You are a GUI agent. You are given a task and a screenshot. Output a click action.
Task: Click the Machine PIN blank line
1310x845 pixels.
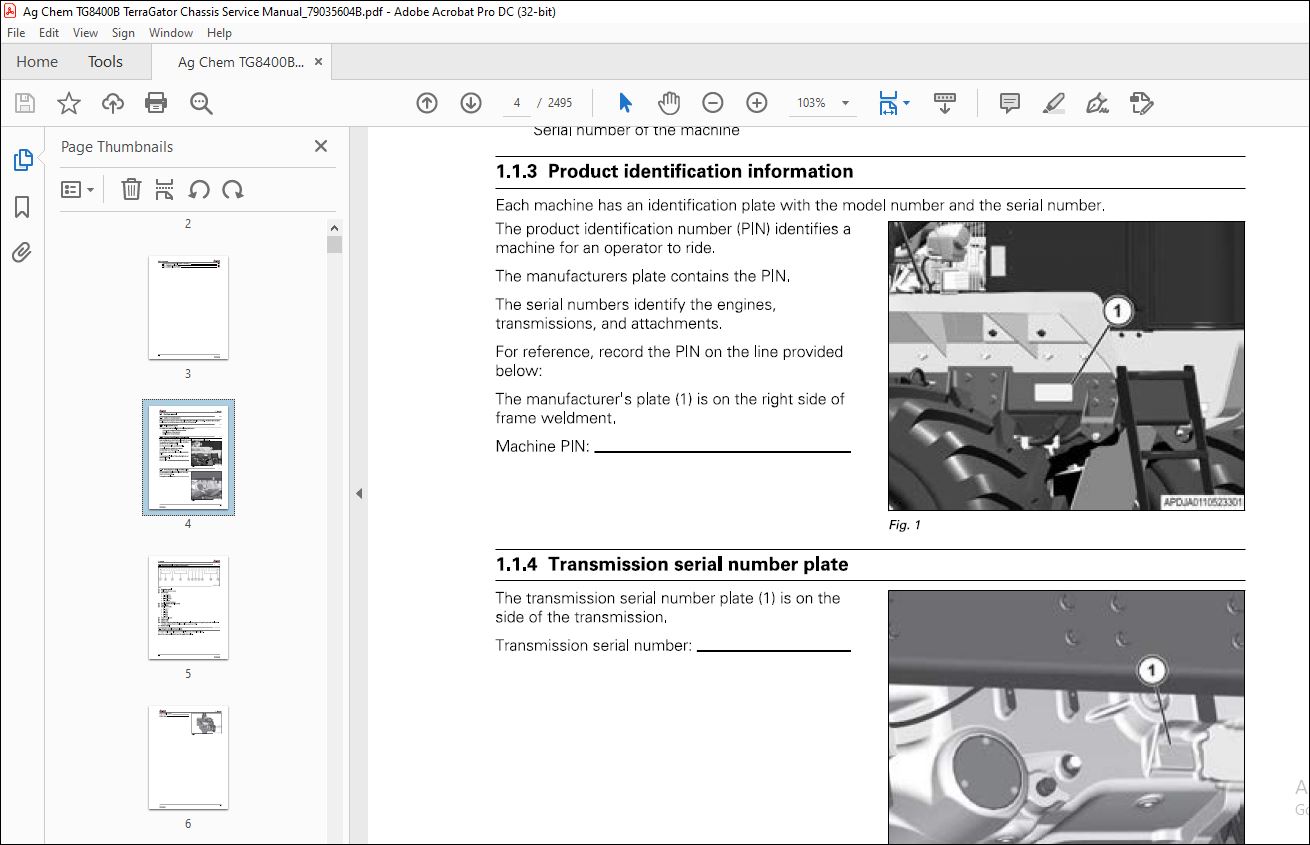(x=723, y=451)
